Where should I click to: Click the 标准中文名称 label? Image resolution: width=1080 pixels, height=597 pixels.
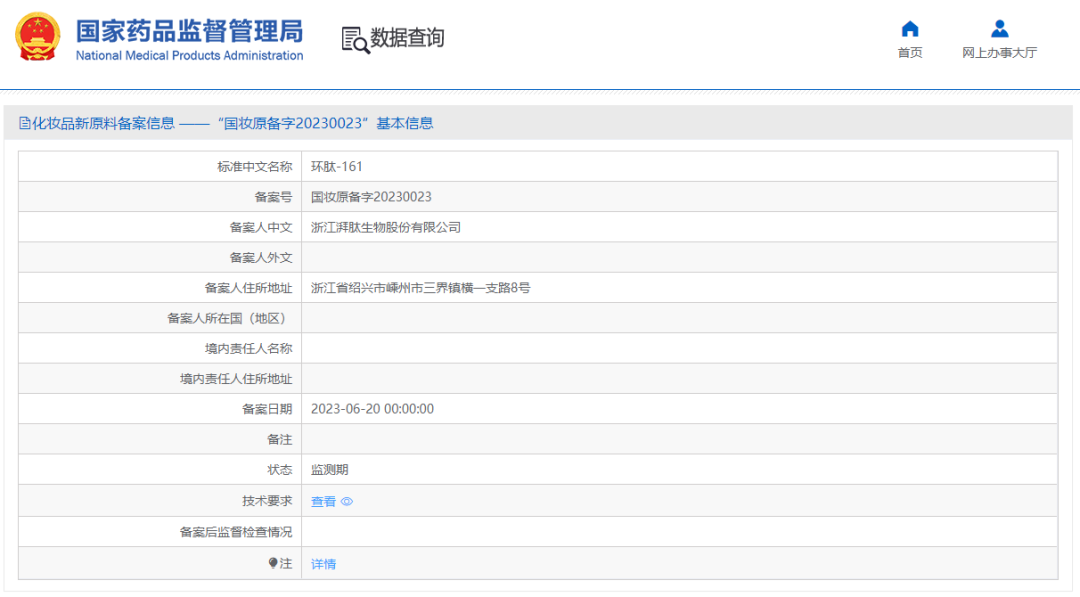(255, 167)
